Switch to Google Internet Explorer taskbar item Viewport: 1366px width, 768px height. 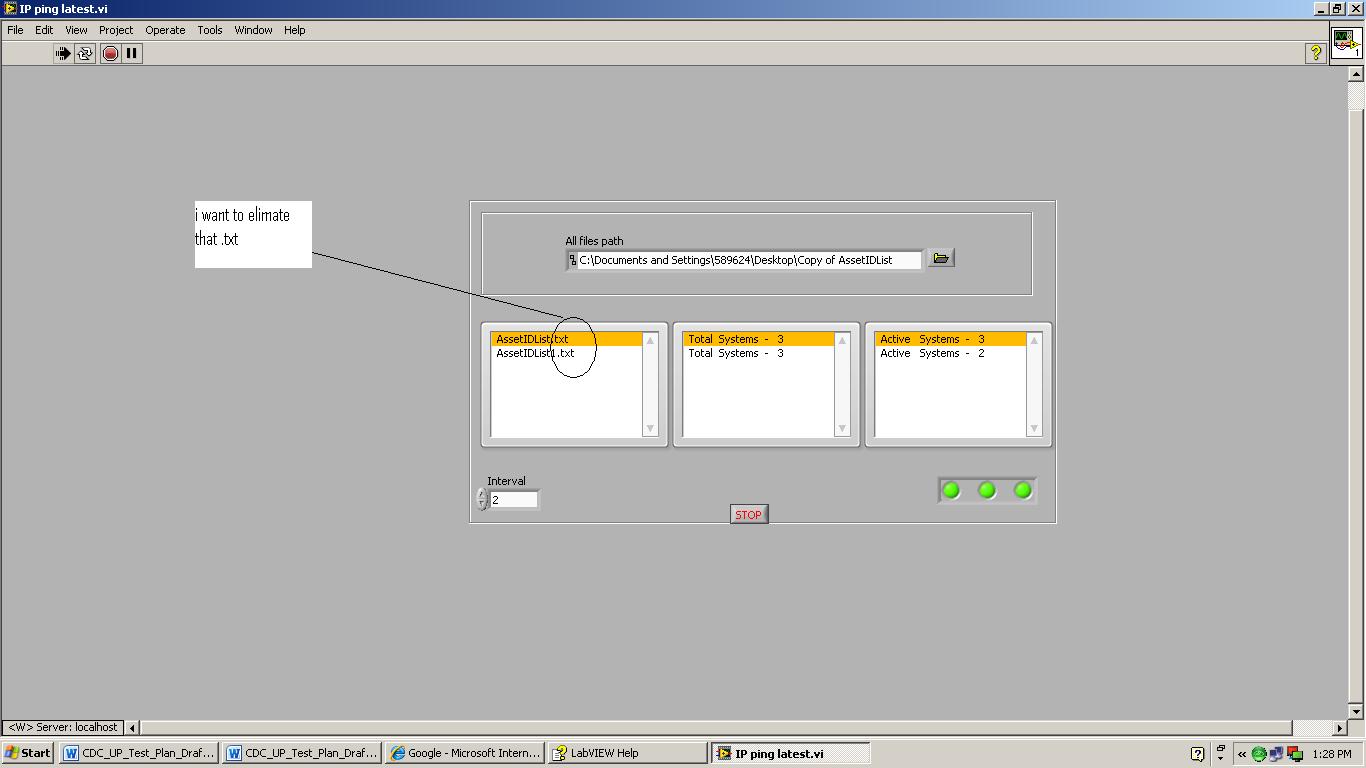465,753
